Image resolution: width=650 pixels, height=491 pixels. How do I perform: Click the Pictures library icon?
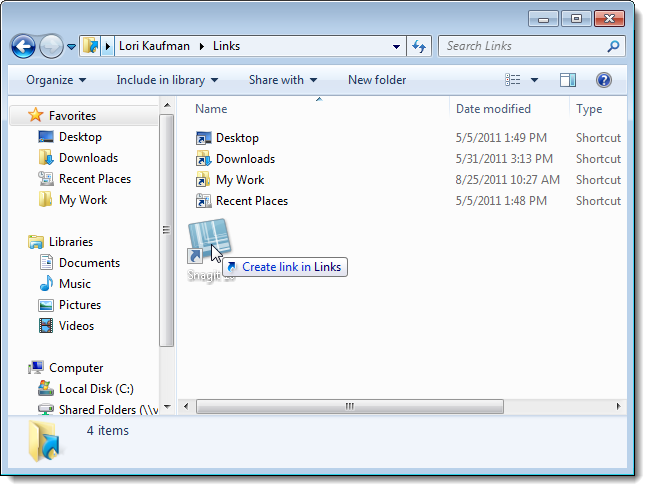tap(46, 305)
